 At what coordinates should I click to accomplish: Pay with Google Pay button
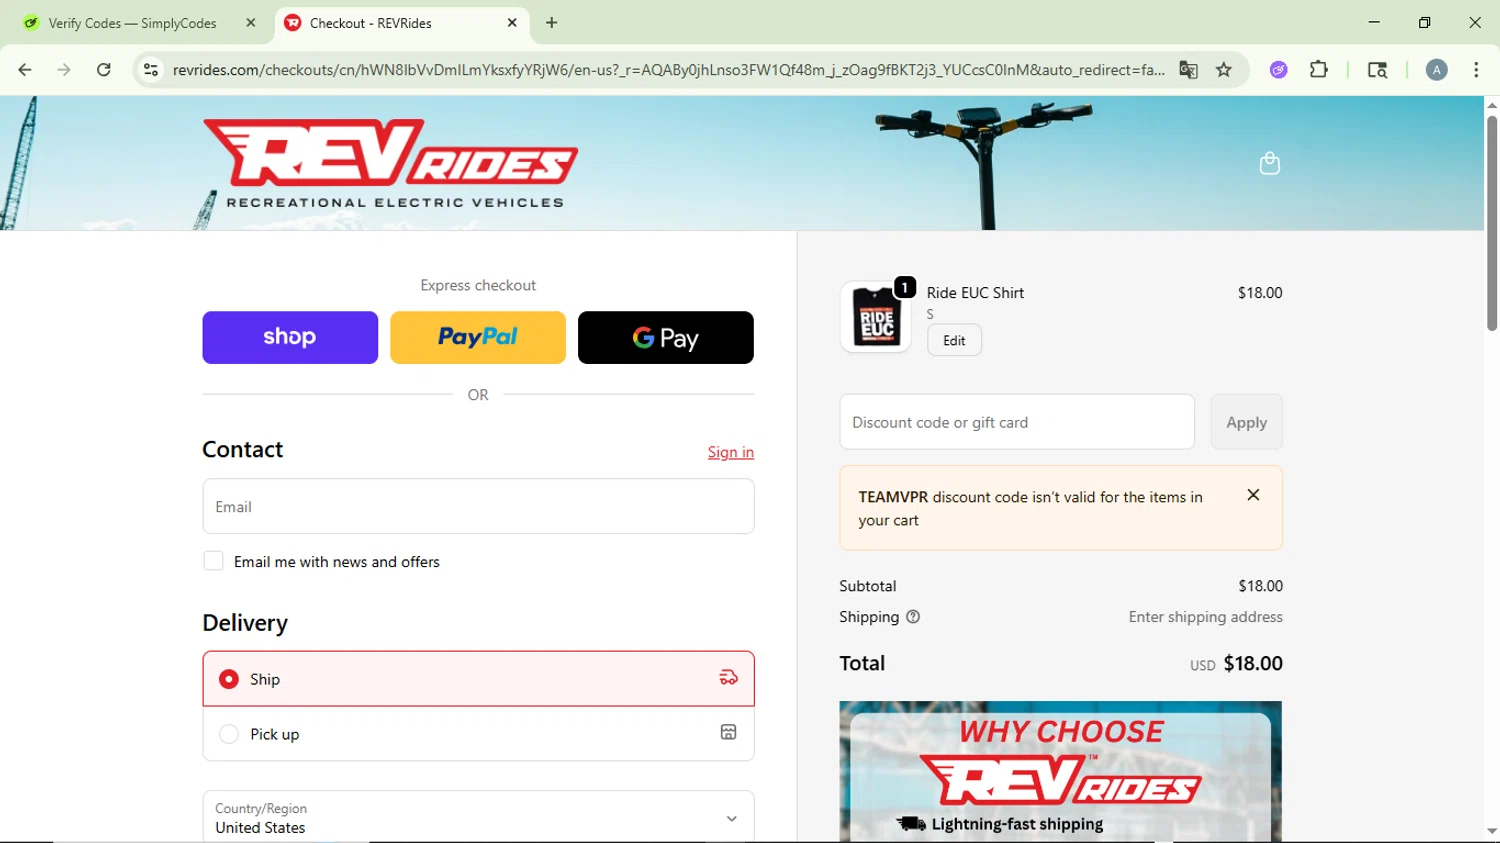[666, 337]
